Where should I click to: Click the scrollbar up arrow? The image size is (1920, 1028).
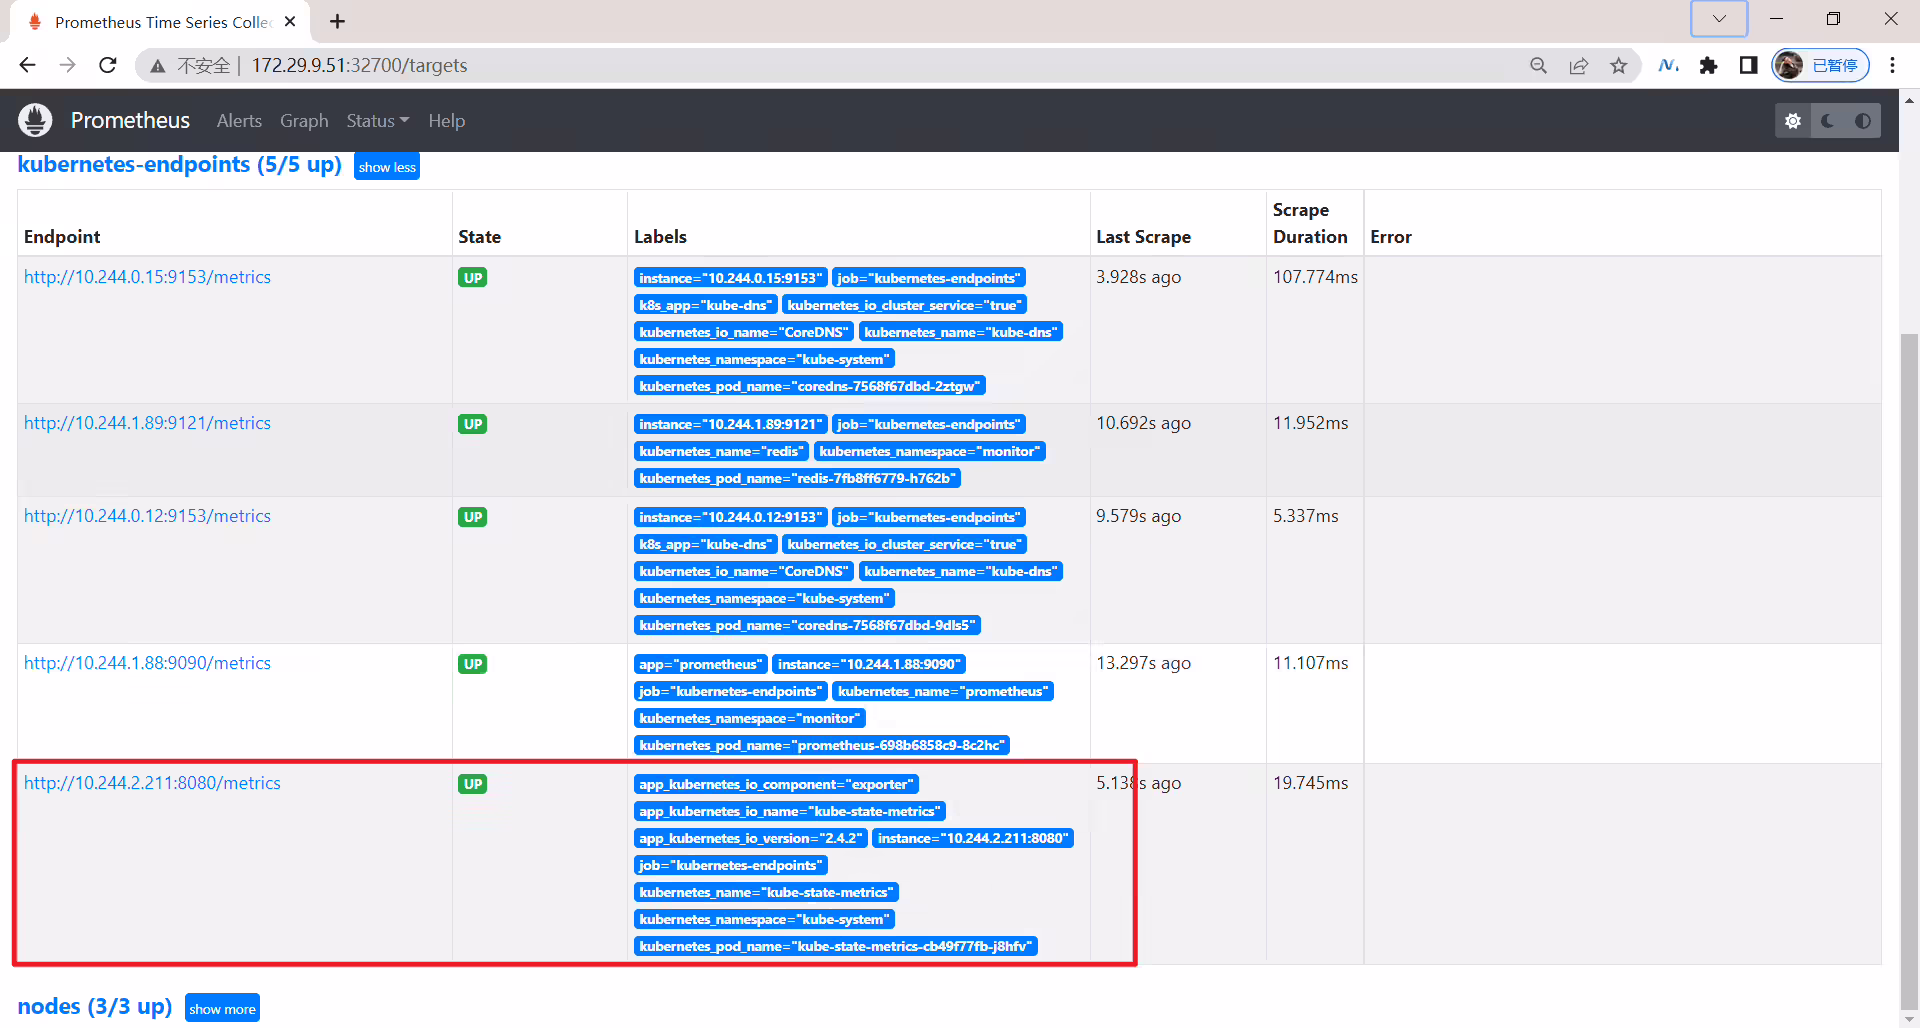[x=1910, y=100]
